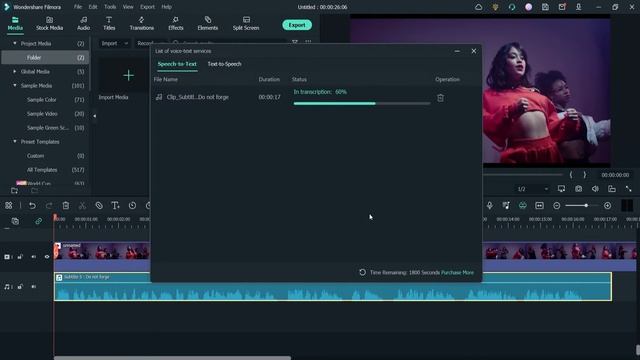Viewport: 640px width, 360px height.
Task: Click the preview volume speaker icon
Action: click(595, 189)
